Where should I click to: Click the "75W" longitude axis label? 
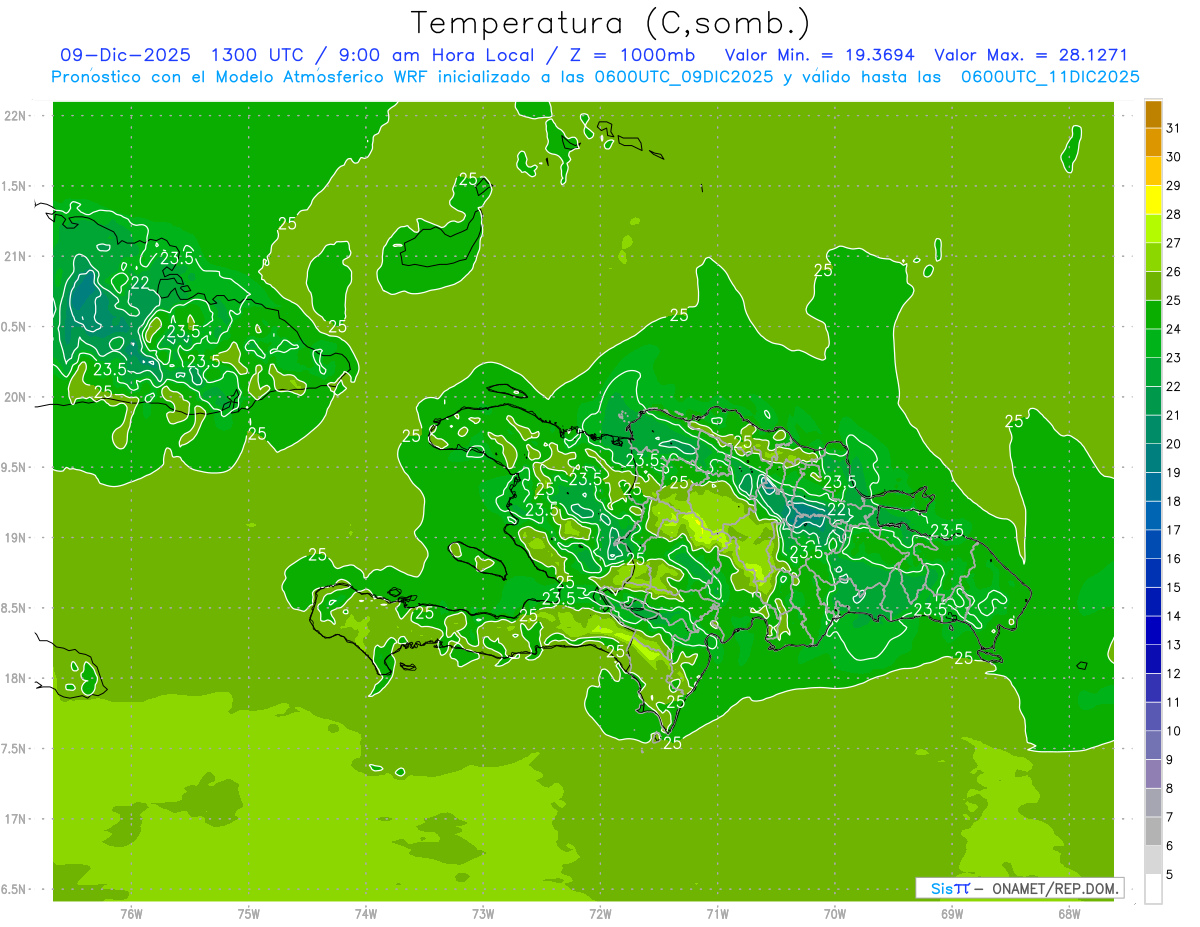249,913
